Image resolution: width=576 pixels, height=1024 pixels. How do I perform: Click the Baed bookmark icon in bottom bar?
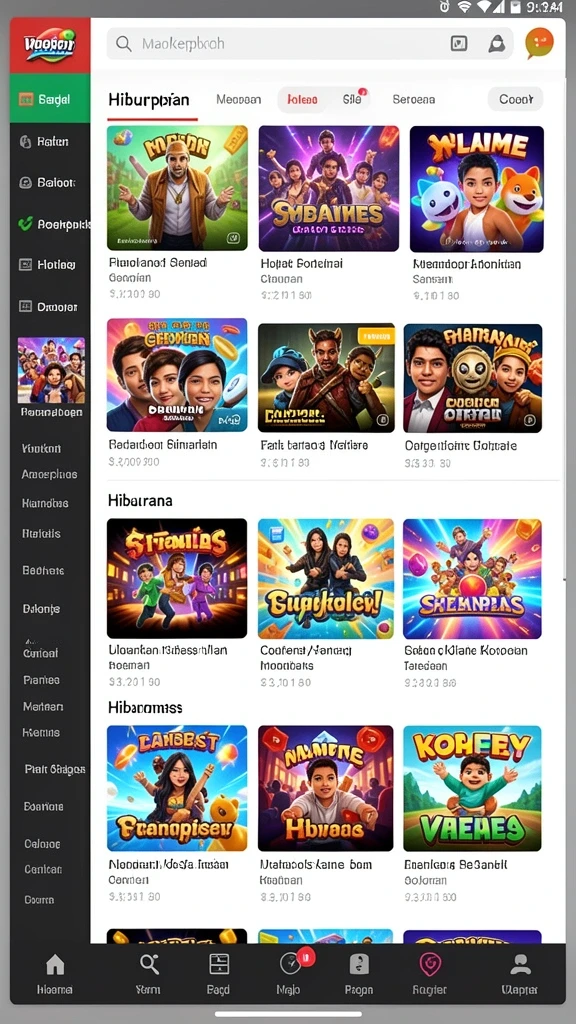click(219, 973)
